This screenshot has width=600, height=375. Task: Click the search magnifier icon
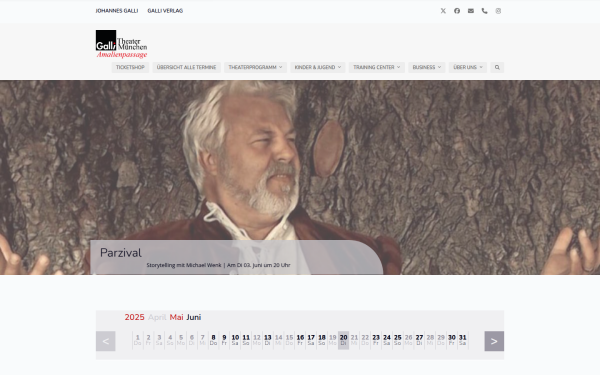coord(497,67)
